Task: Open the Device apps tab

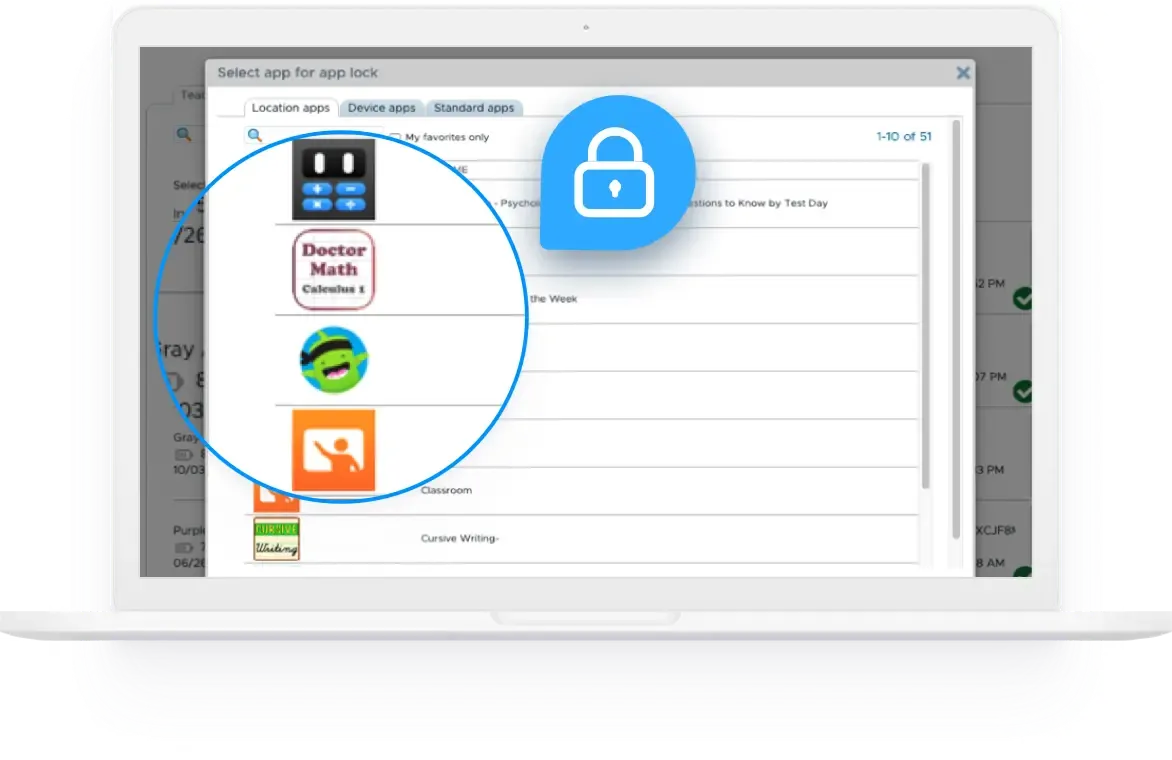Action: 381,108
